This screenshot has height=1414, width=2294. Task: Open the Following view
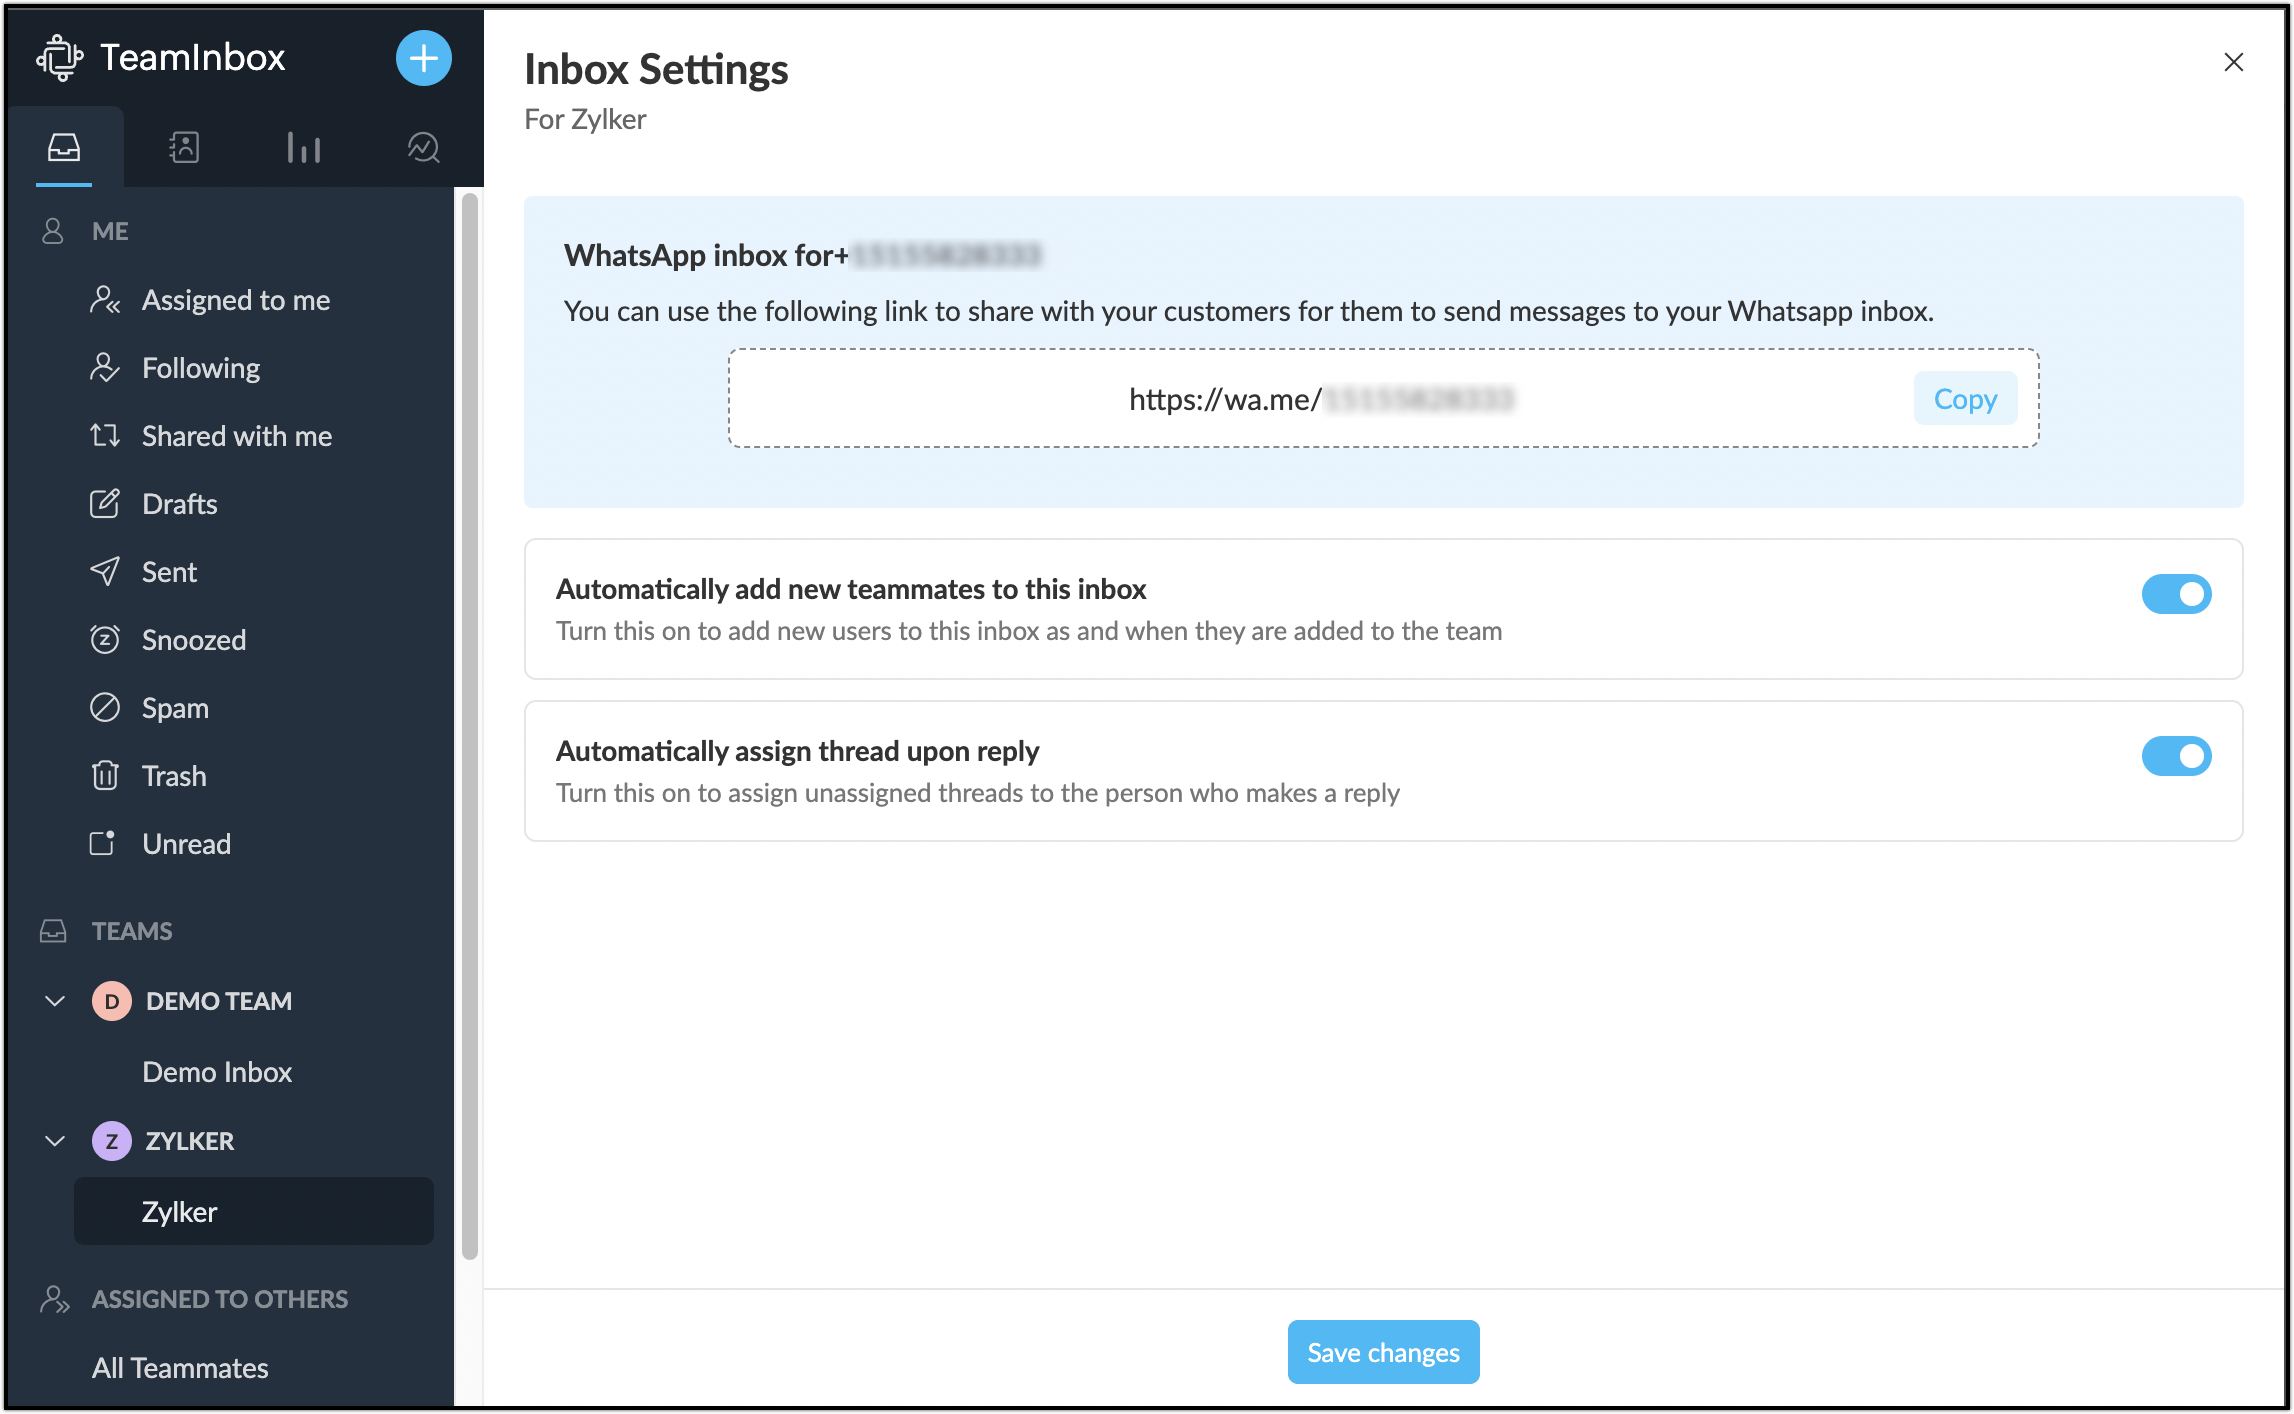200,367
